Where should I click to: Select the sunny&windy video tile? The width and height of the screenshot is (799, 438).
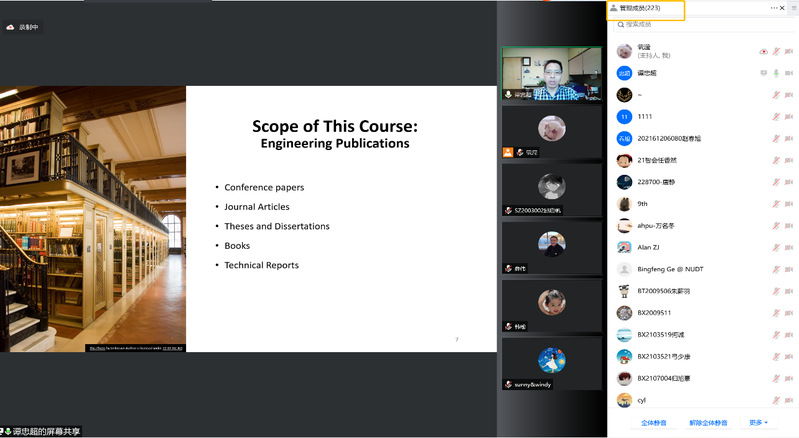(x=551, y=365)
